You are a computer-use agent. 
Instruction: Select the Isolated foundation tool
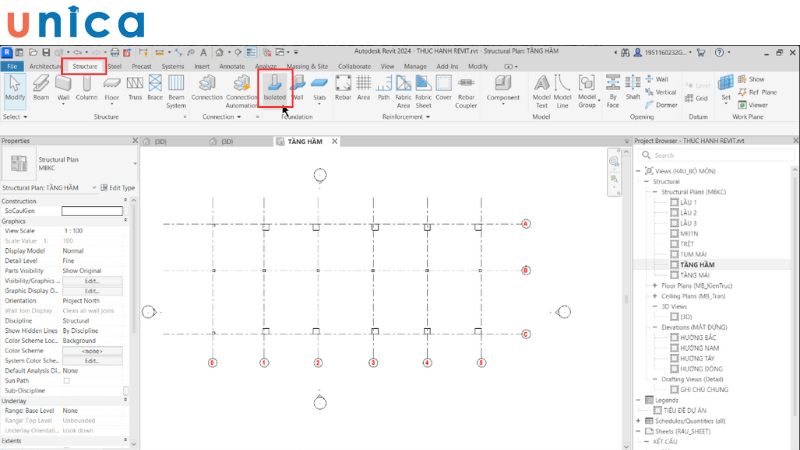pos(274,88)
